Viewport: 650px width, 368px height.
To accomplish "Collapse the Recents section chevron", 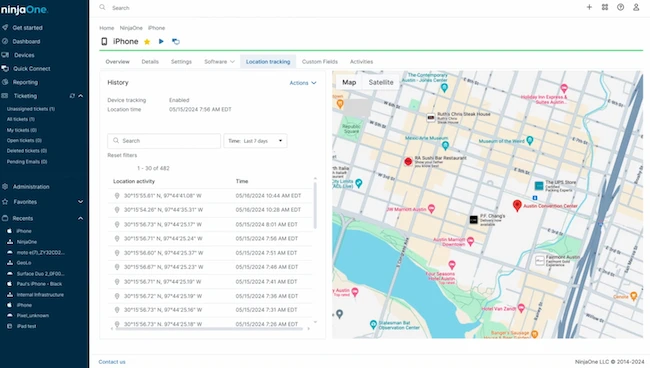I will (x=80, y=218).
